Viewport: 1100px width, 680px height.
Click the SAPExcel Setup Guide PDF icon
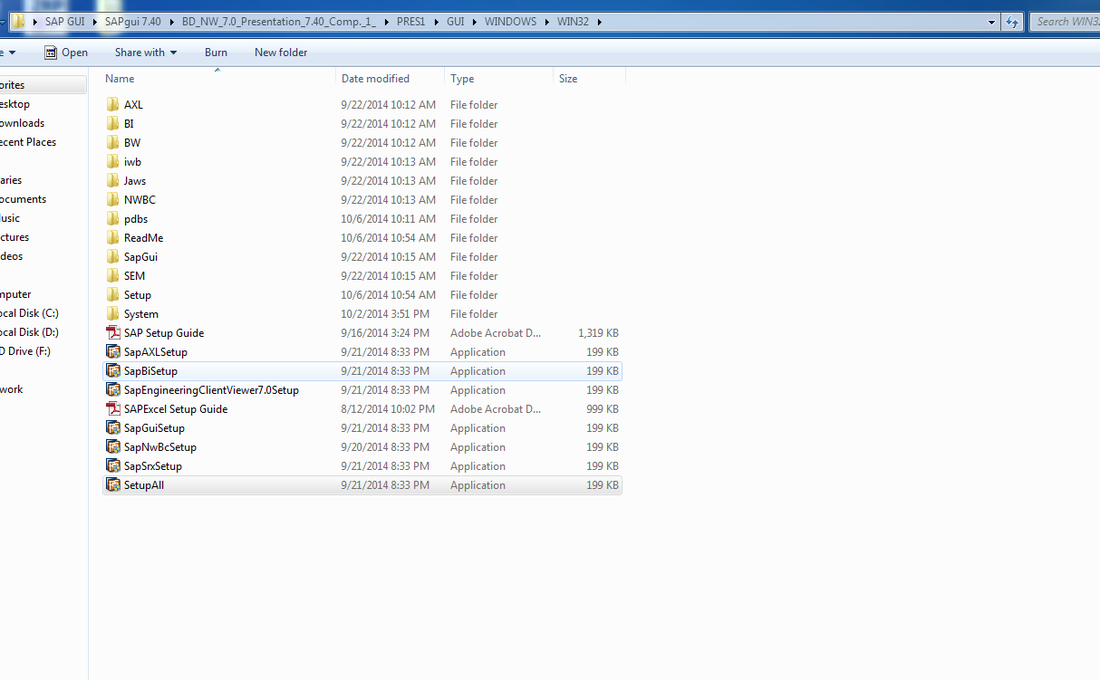pos(113,408)
